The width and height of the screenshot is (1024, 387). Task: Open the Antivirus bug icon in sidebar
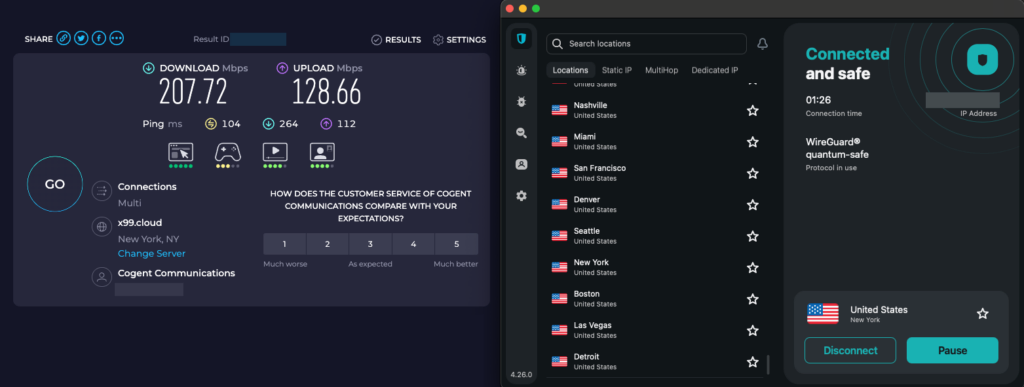[x=521, y=102]
